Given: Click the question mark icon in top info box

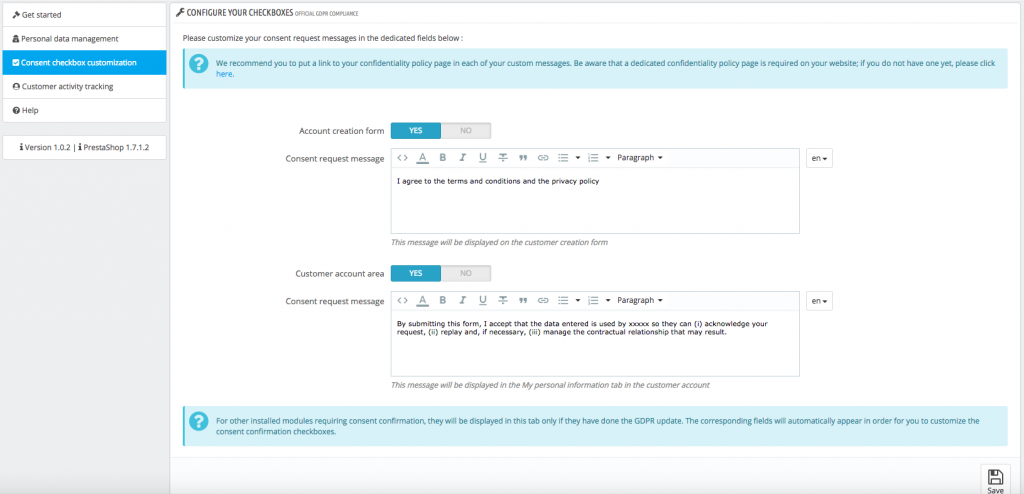Looking at the screenshot, I should click(x=199, y=63).
